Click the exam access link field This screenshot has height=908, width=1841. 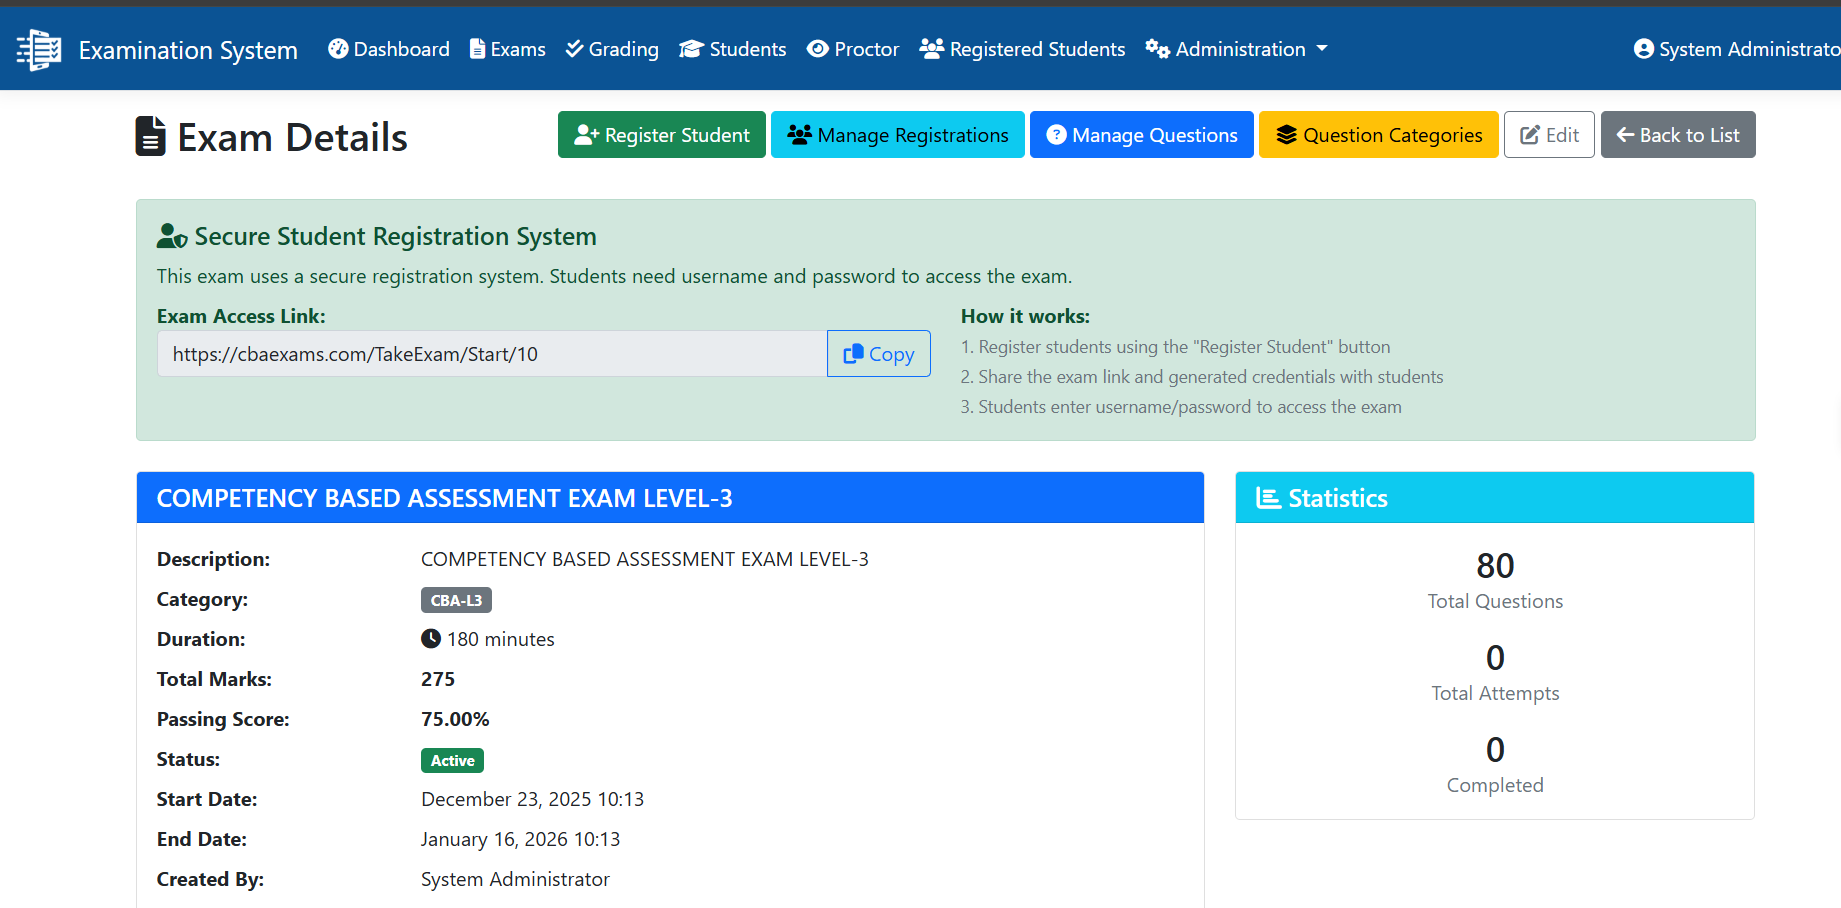pos(492,354)
